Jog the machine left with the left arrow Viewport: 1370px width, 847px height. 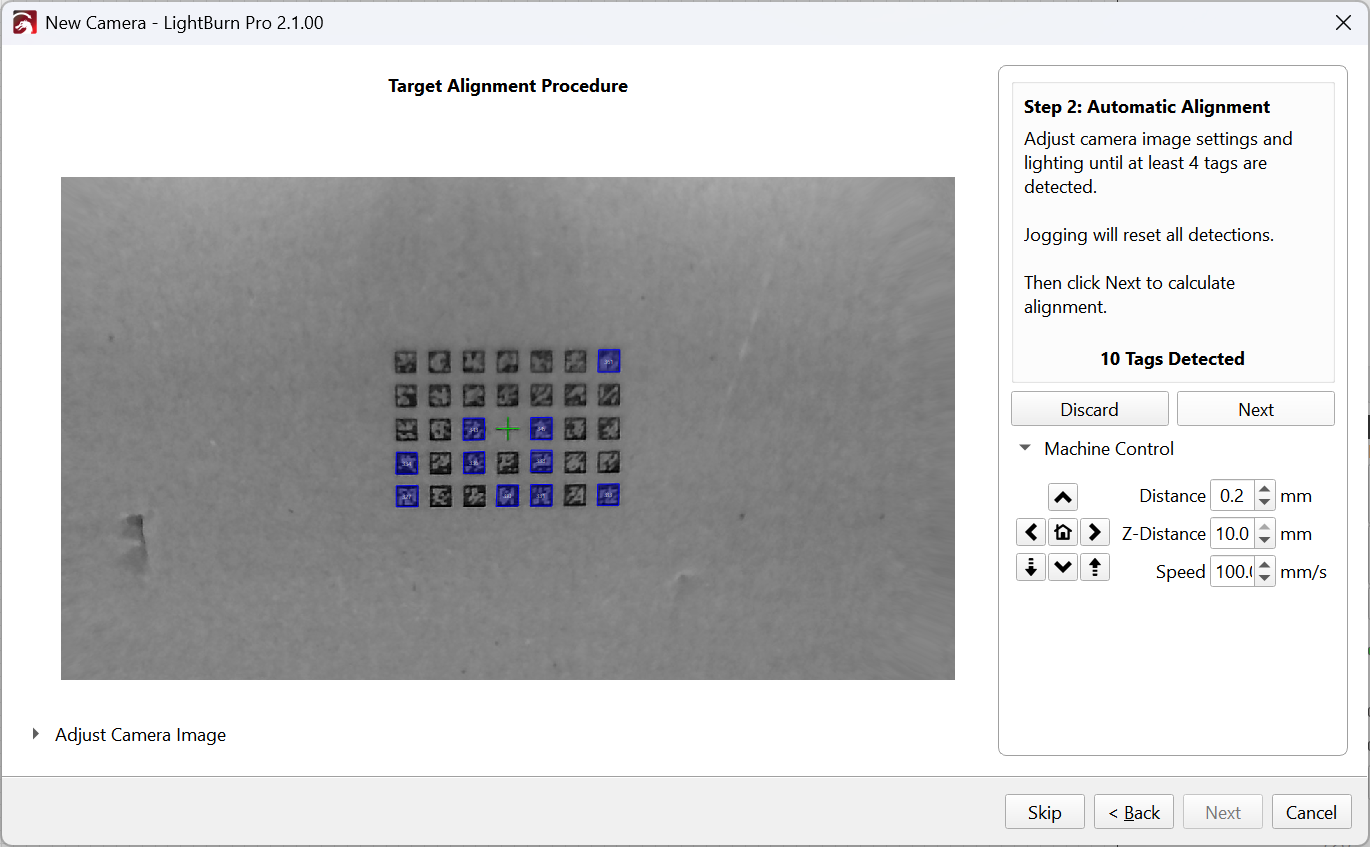point(1031,532)
